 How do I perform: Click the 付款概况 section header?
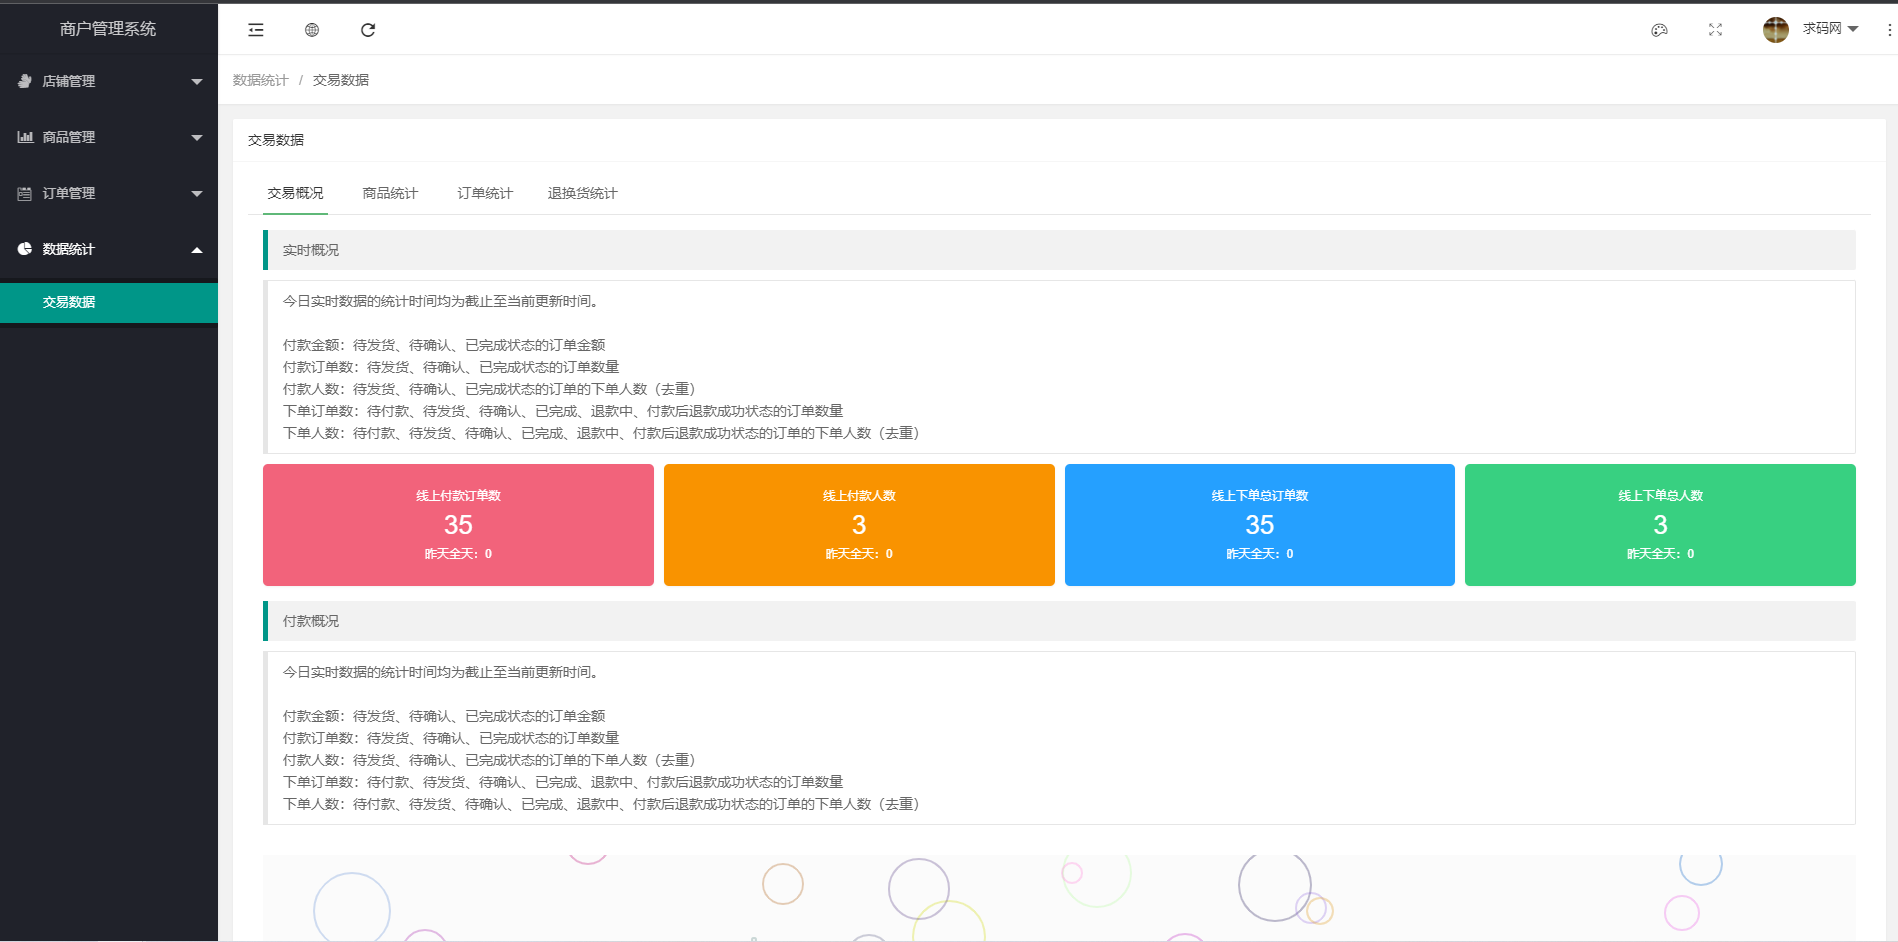pos(1059,621)
